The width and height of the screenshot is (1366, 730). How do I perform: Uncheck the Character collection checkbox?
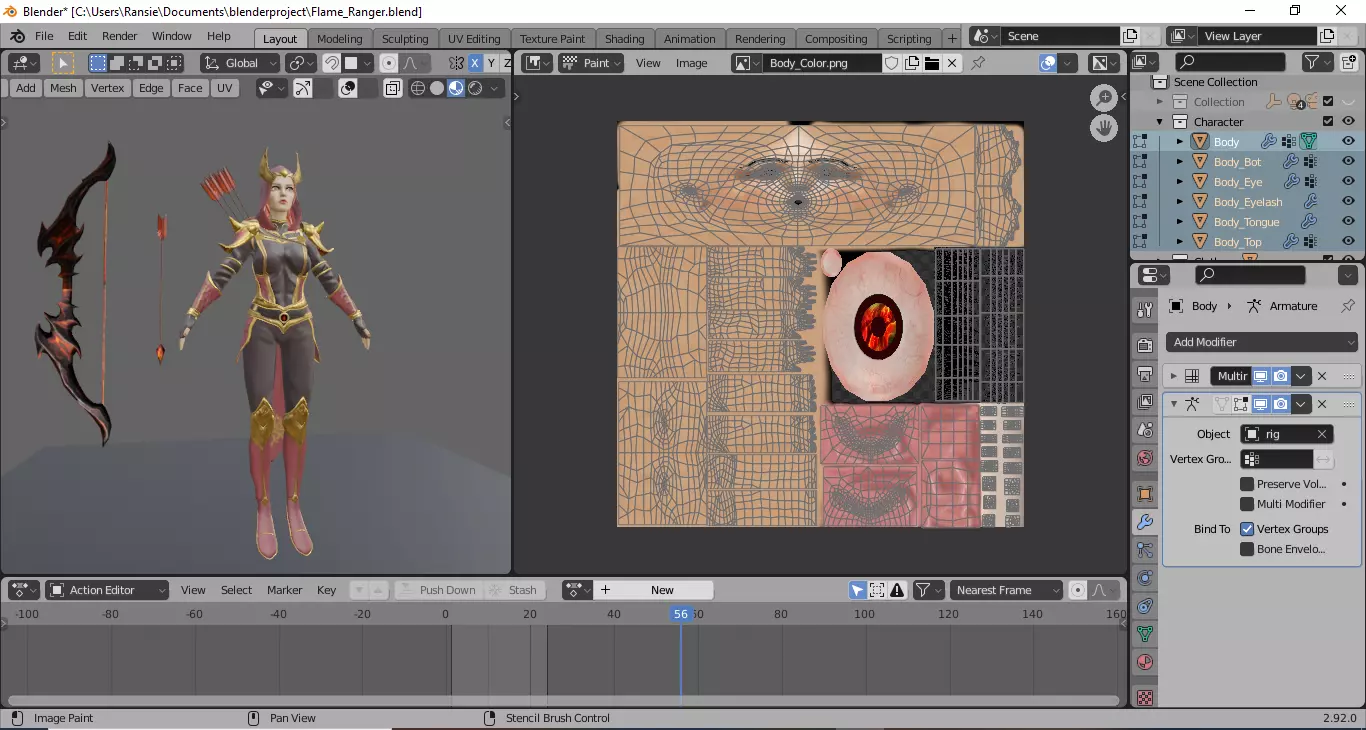(1328, 122)
